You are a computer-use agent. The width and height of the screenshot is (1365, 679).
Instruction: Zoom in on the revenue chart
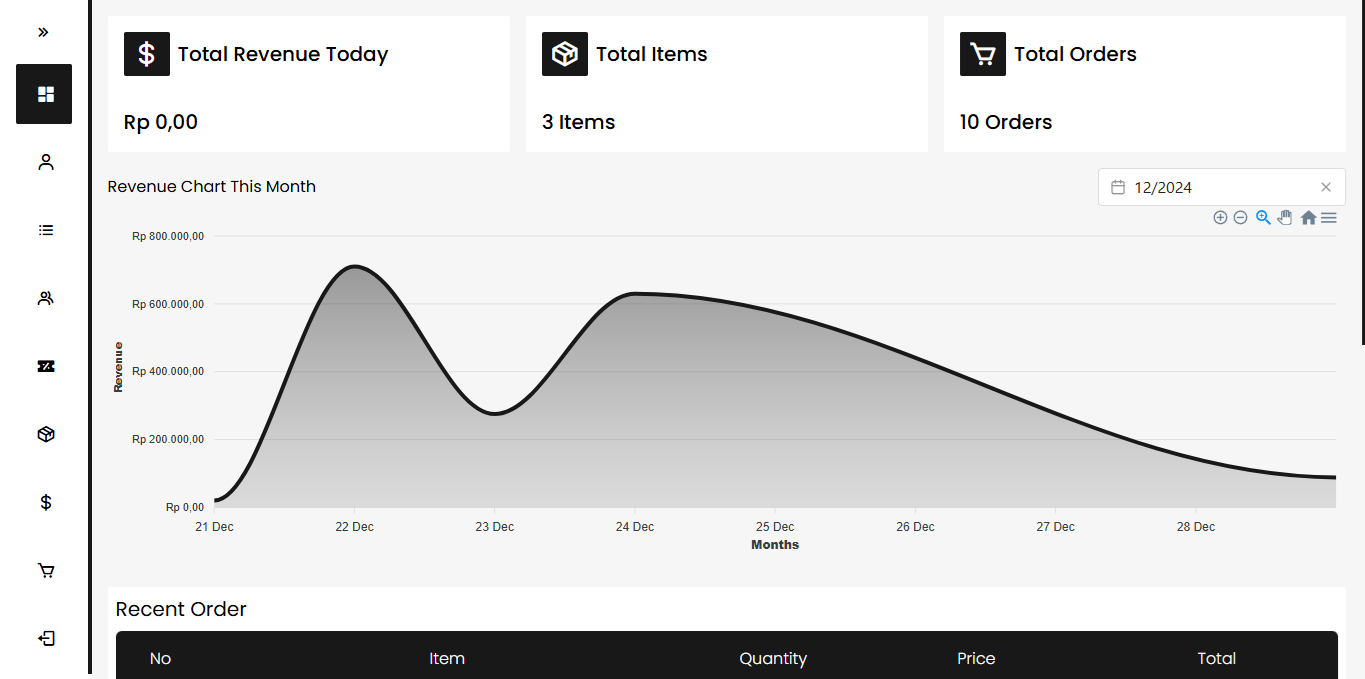(1220, 217)
